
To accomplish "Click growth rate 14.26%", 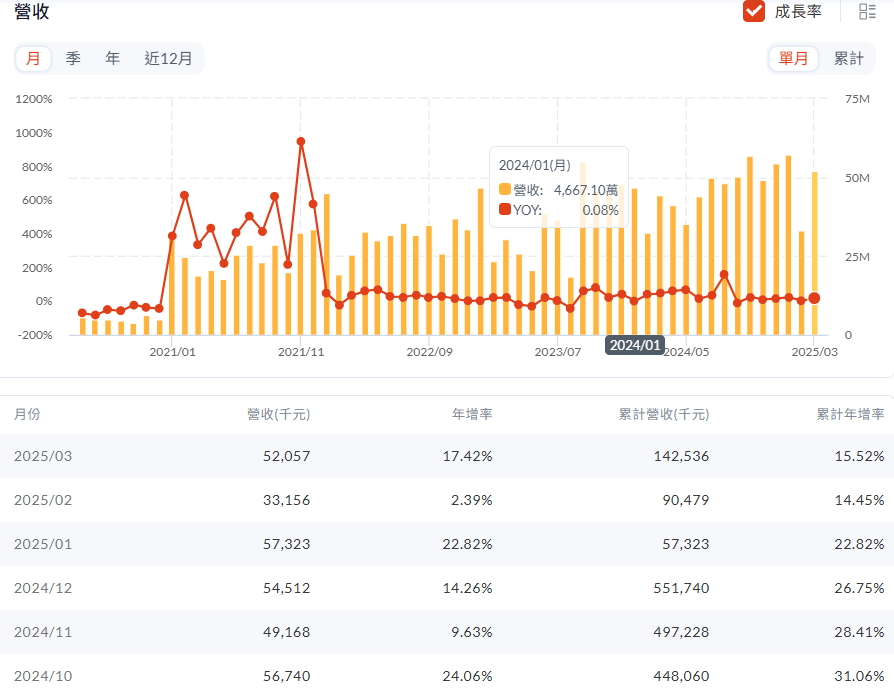I will click(468, 588).
